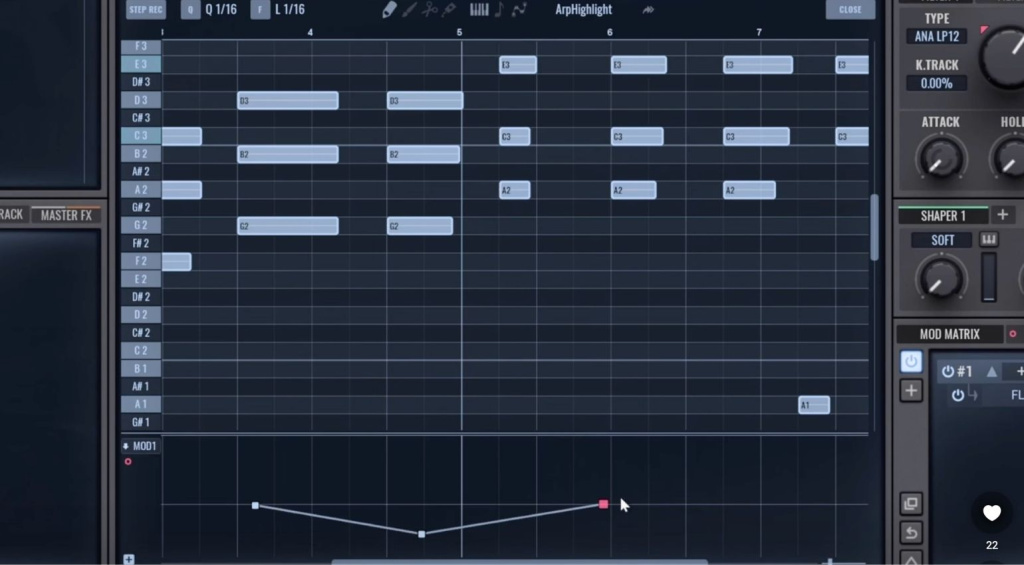Screen dimensions: 1024x565
Task: Select the MOD MATRIX tab
Action: pyautogui.click(x=950, y=334)
